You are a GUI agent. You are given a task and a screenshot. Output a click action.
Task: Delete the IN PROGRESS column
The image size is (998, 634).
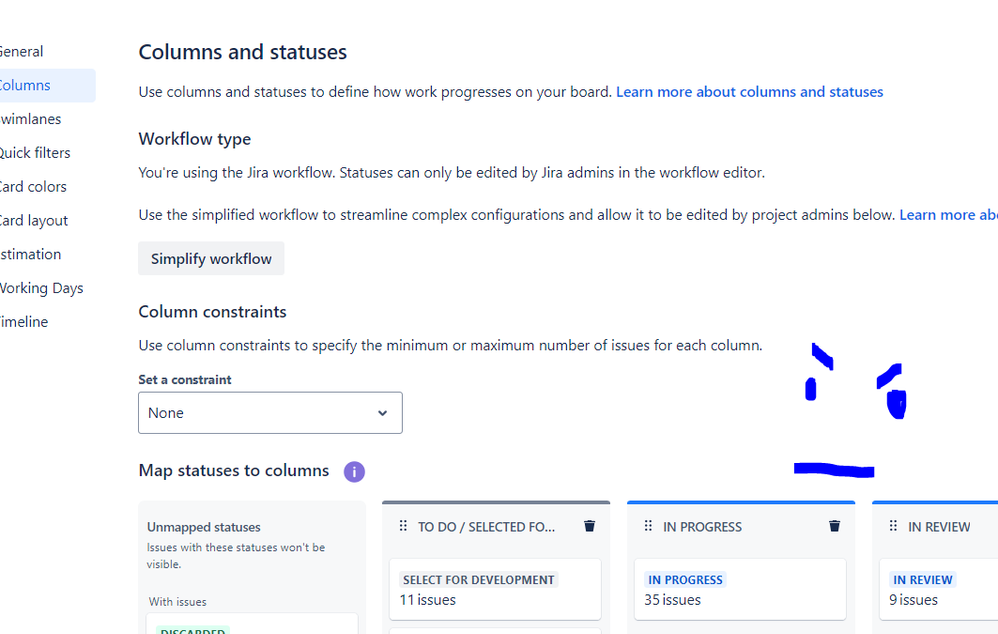click(x=834, y=526)
